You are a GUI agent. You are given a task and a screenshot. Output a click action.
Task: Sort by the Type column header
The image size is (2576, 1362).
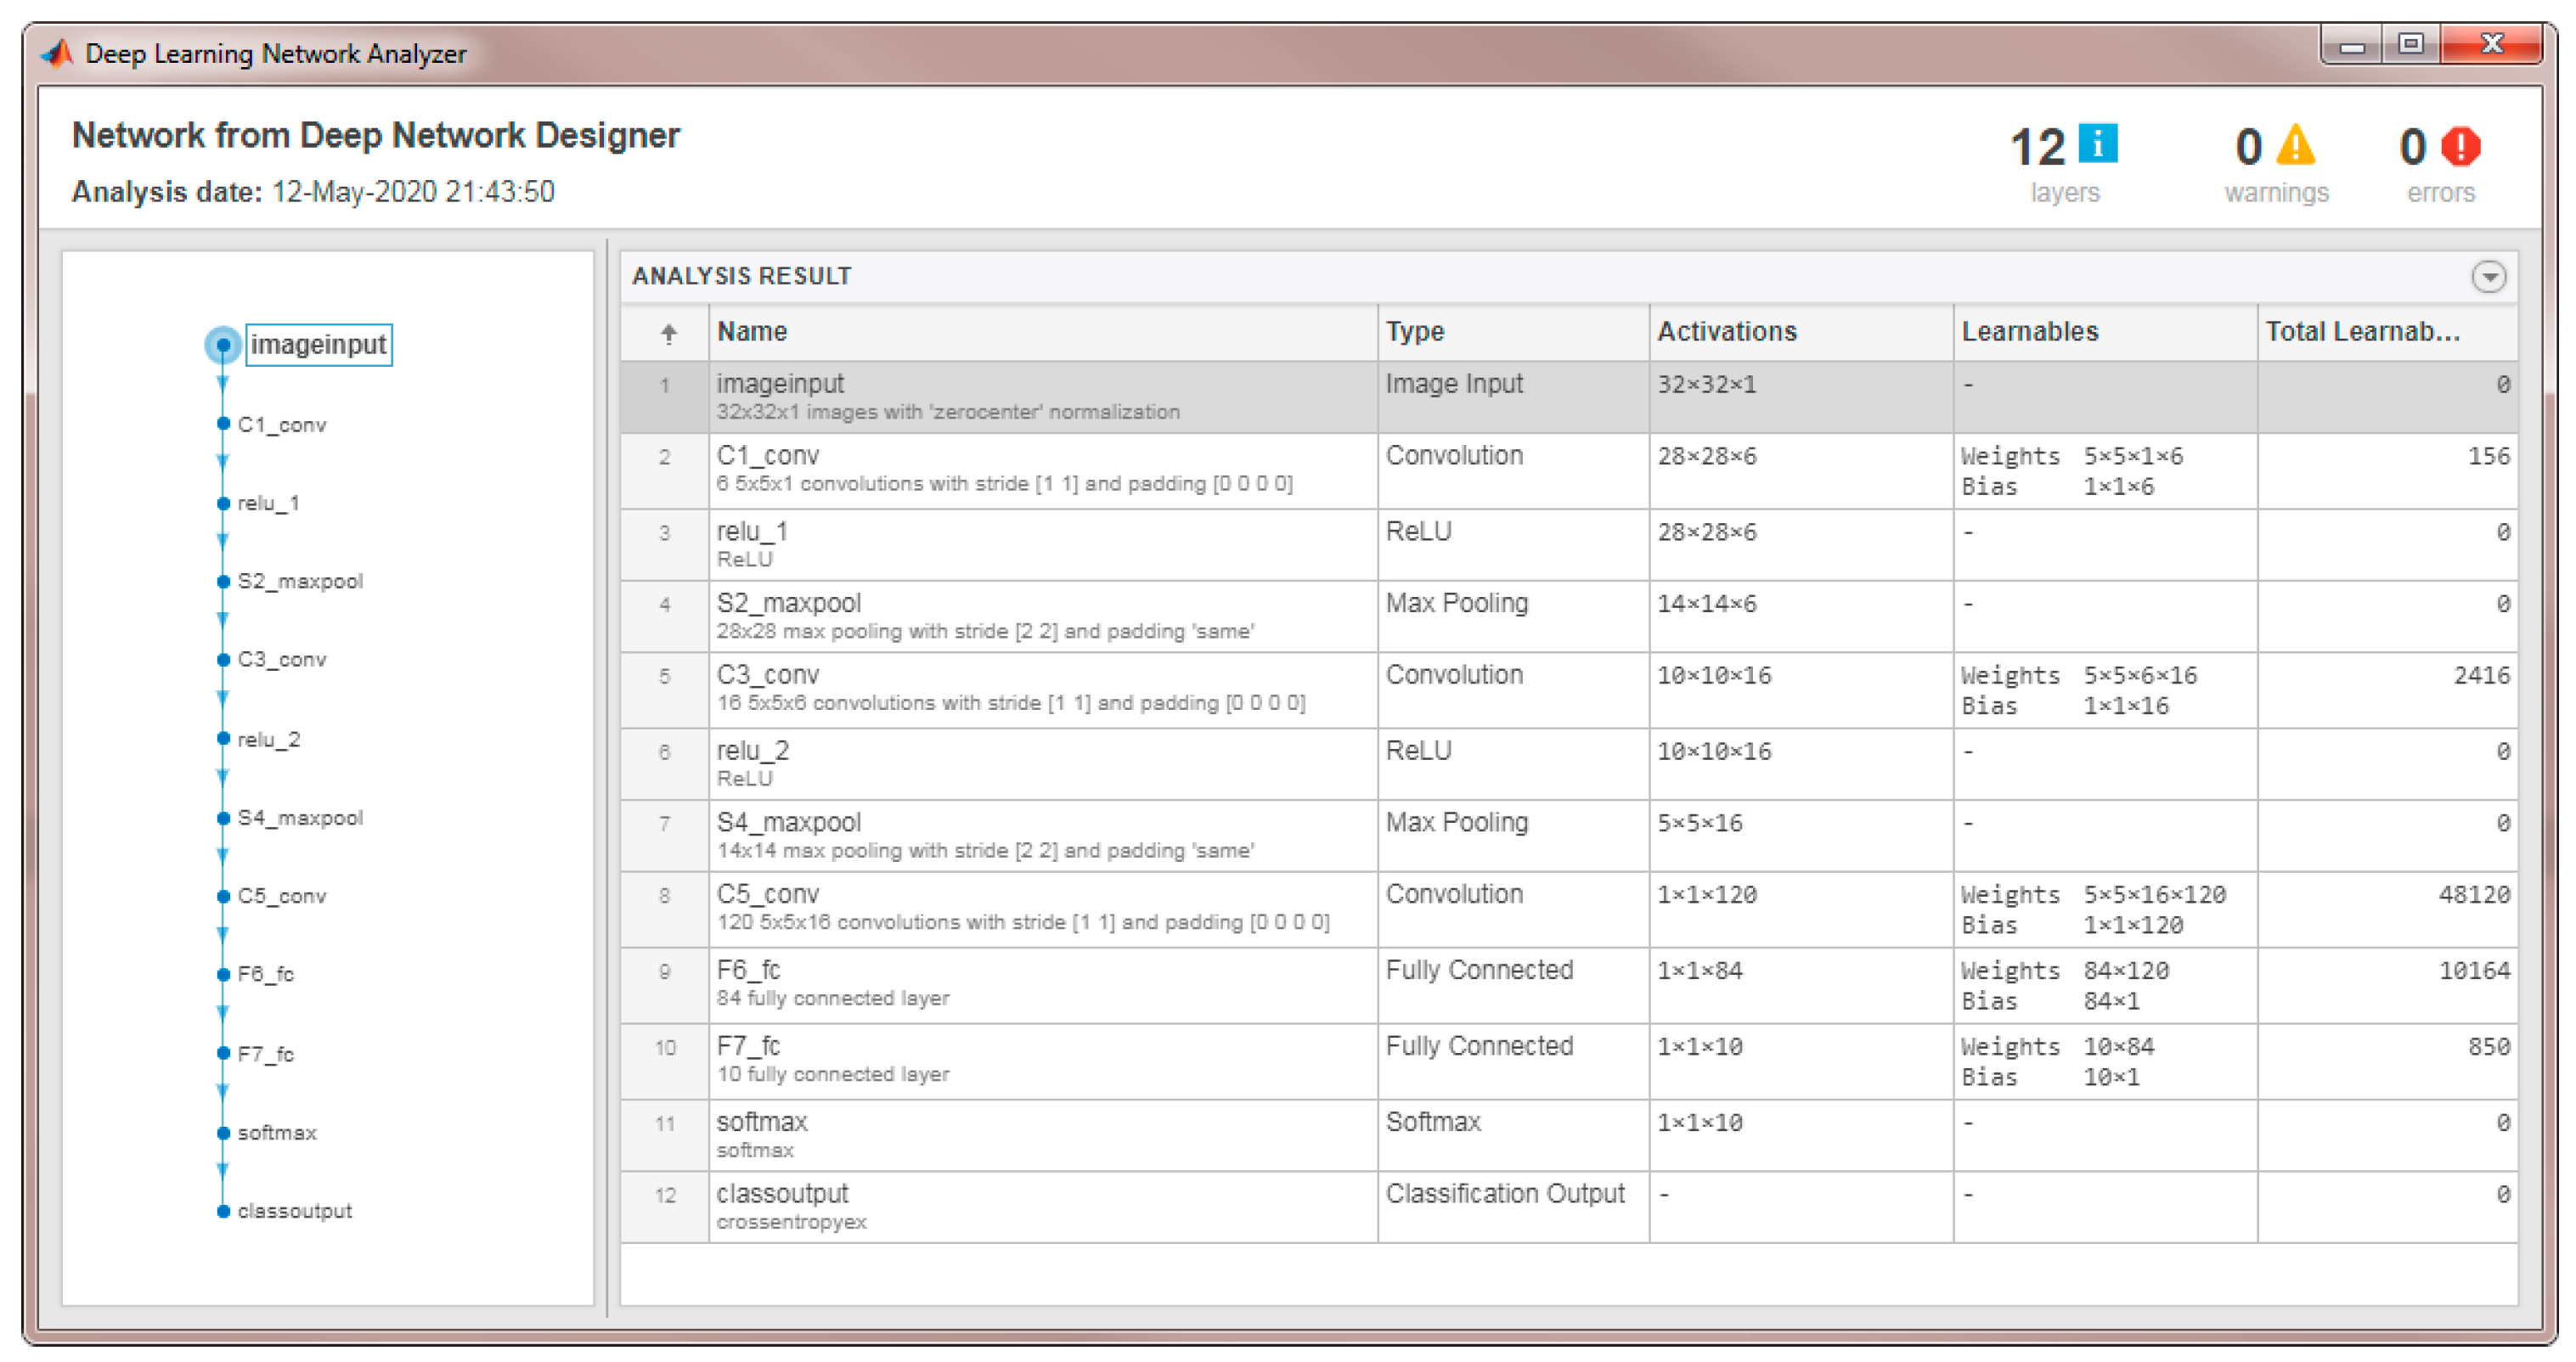pos(1414,332)
